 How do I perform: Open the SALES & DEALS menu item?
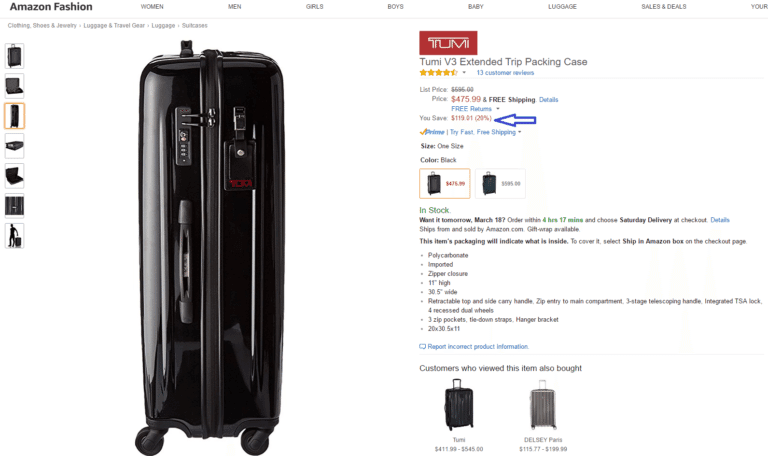pos(664,7)
